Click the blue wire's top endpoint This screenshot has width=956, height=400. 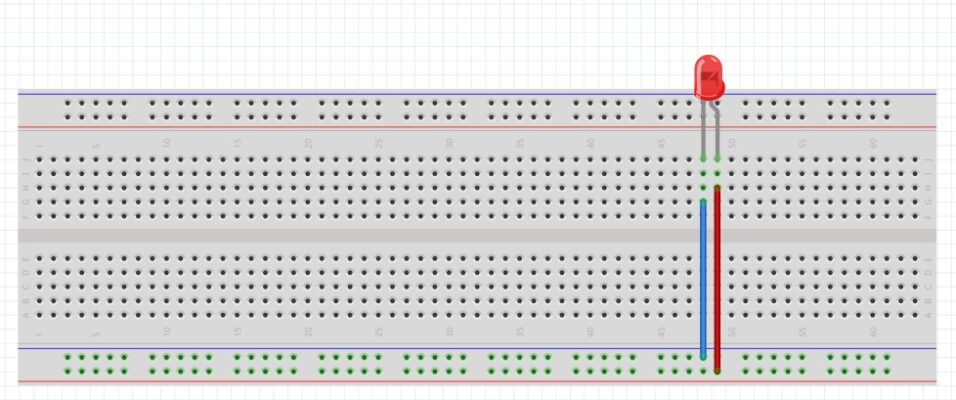pyautogui.click(x=703, y=202)
